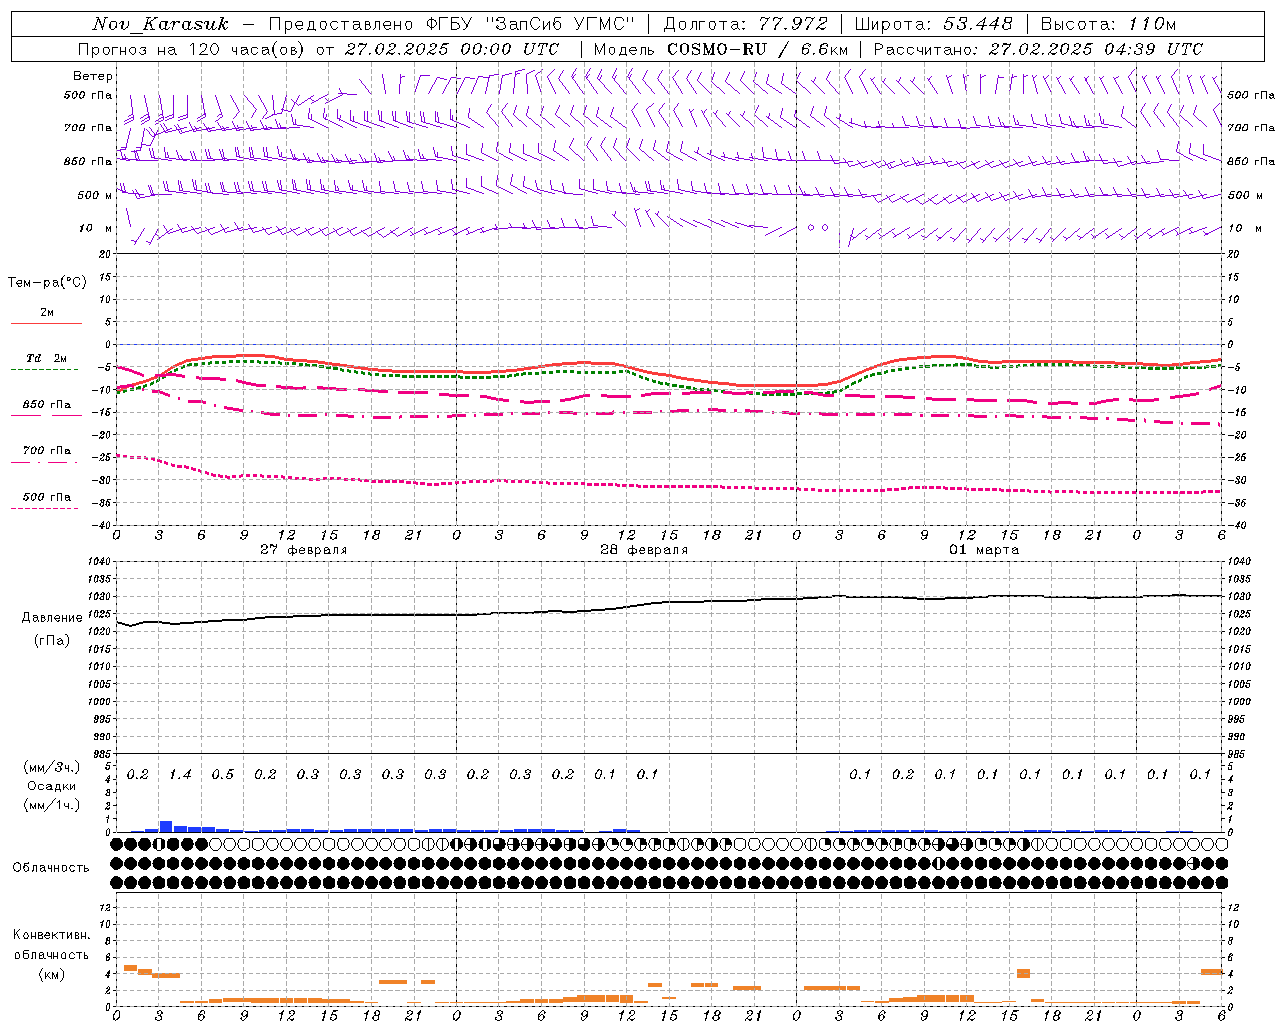Image resolution: width=1280 pixels, height=1024 pixels.
Task: Click the (мм/1ч.) precipitation unit label
Action: 51,805
